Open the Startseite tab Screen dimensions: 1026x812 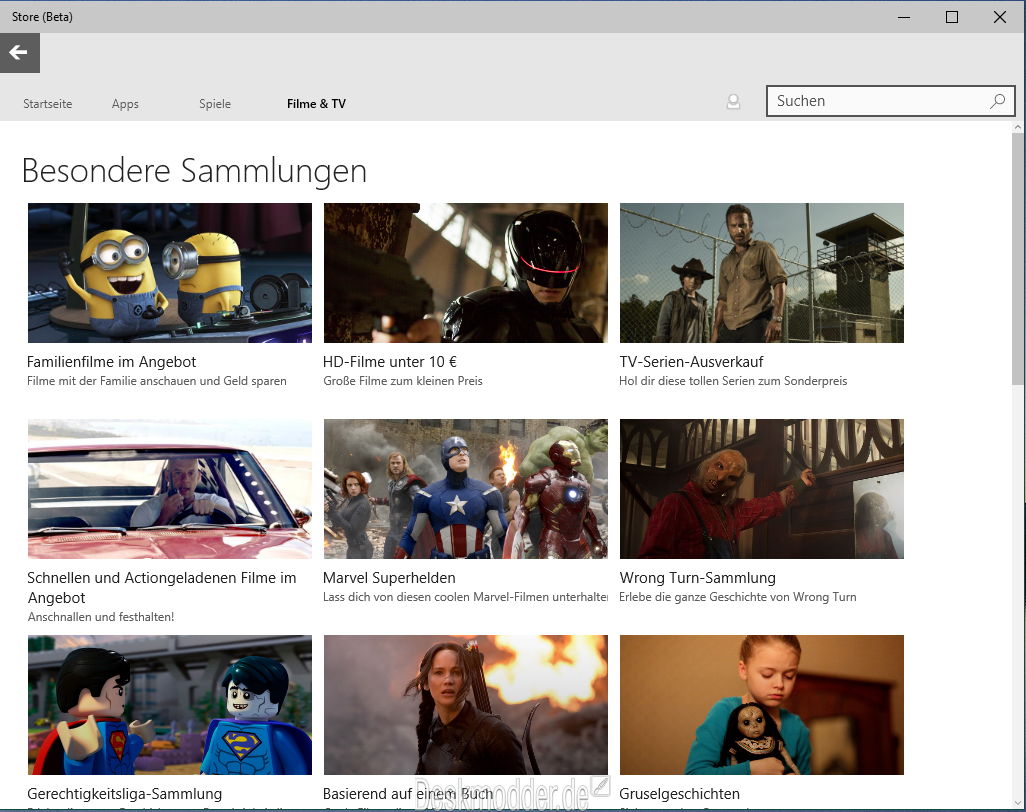click(x=48, y=103)
